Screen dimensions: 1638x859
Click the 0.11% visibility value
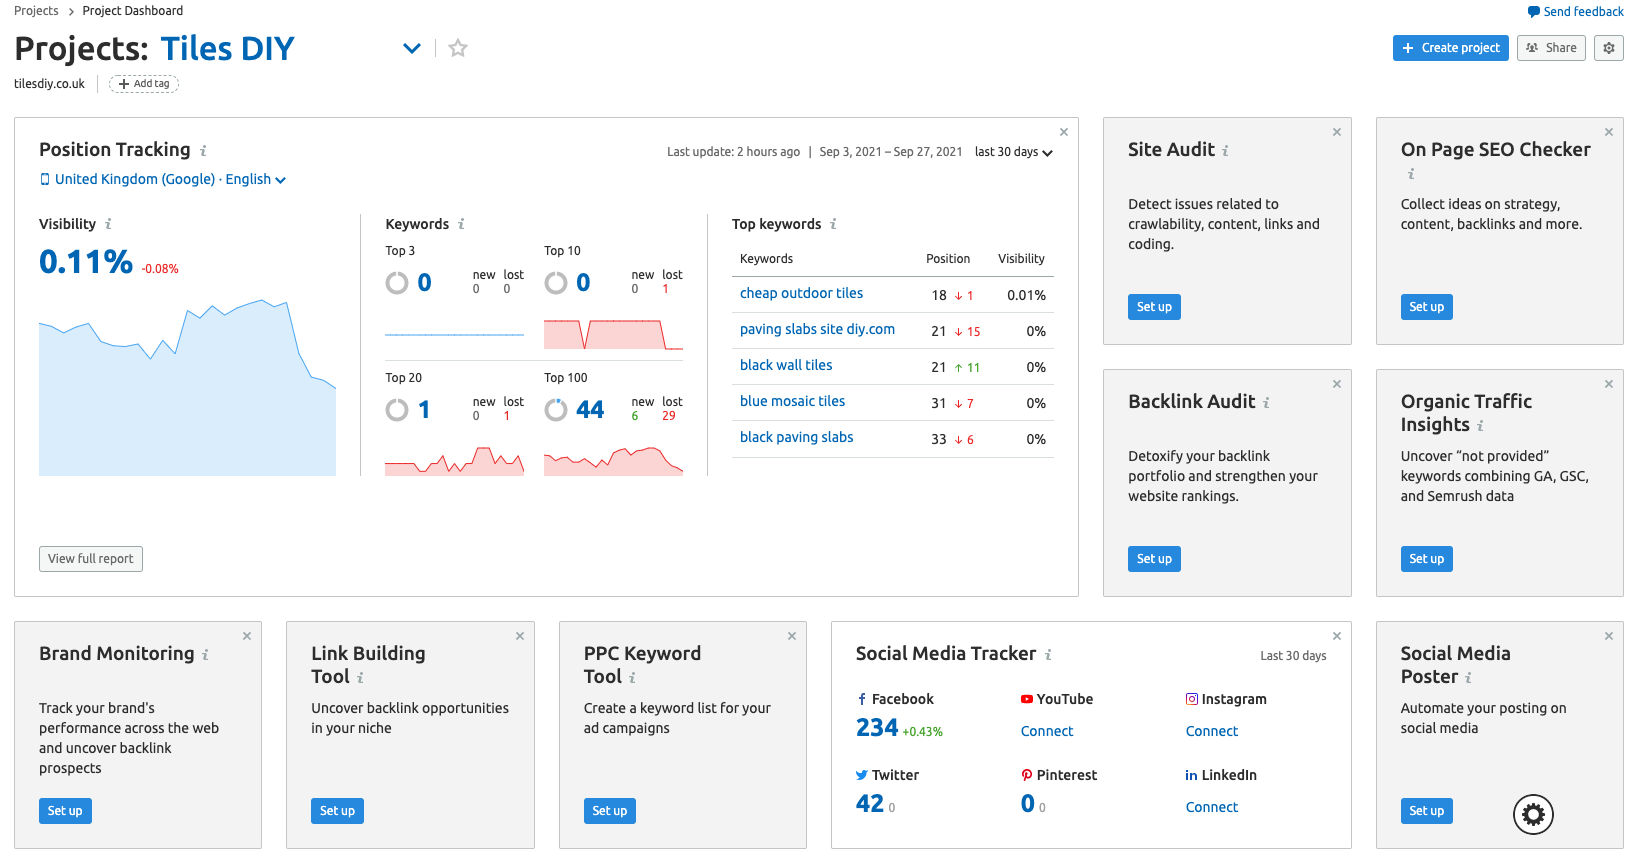point(86,262)
